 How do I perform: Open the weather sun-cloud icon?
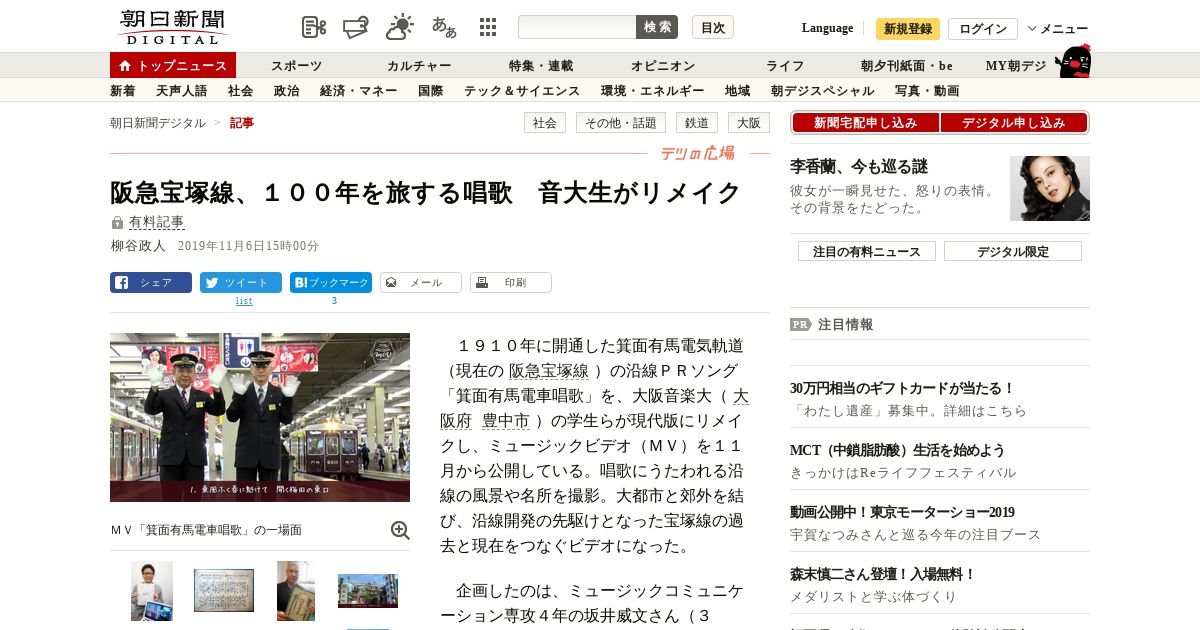[400, 27]
